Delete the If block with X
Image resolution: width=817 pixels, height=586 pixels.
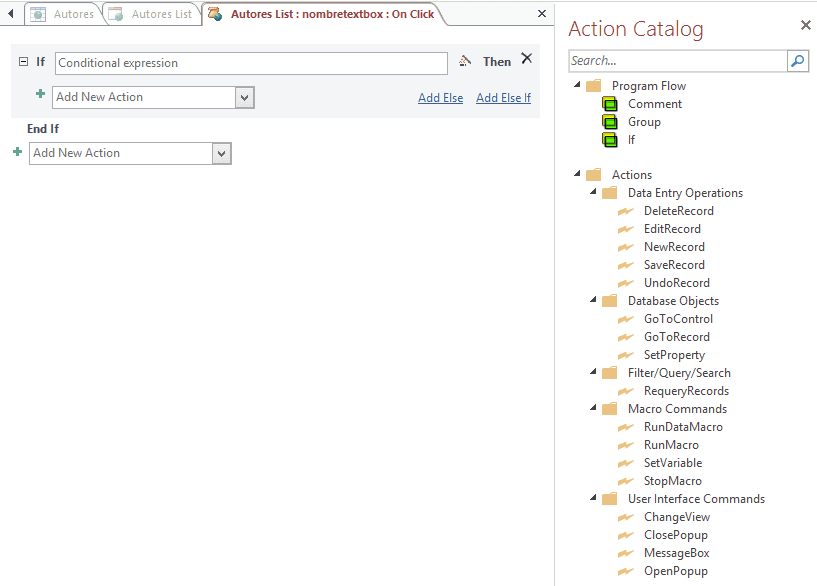[x=527, y=58]
